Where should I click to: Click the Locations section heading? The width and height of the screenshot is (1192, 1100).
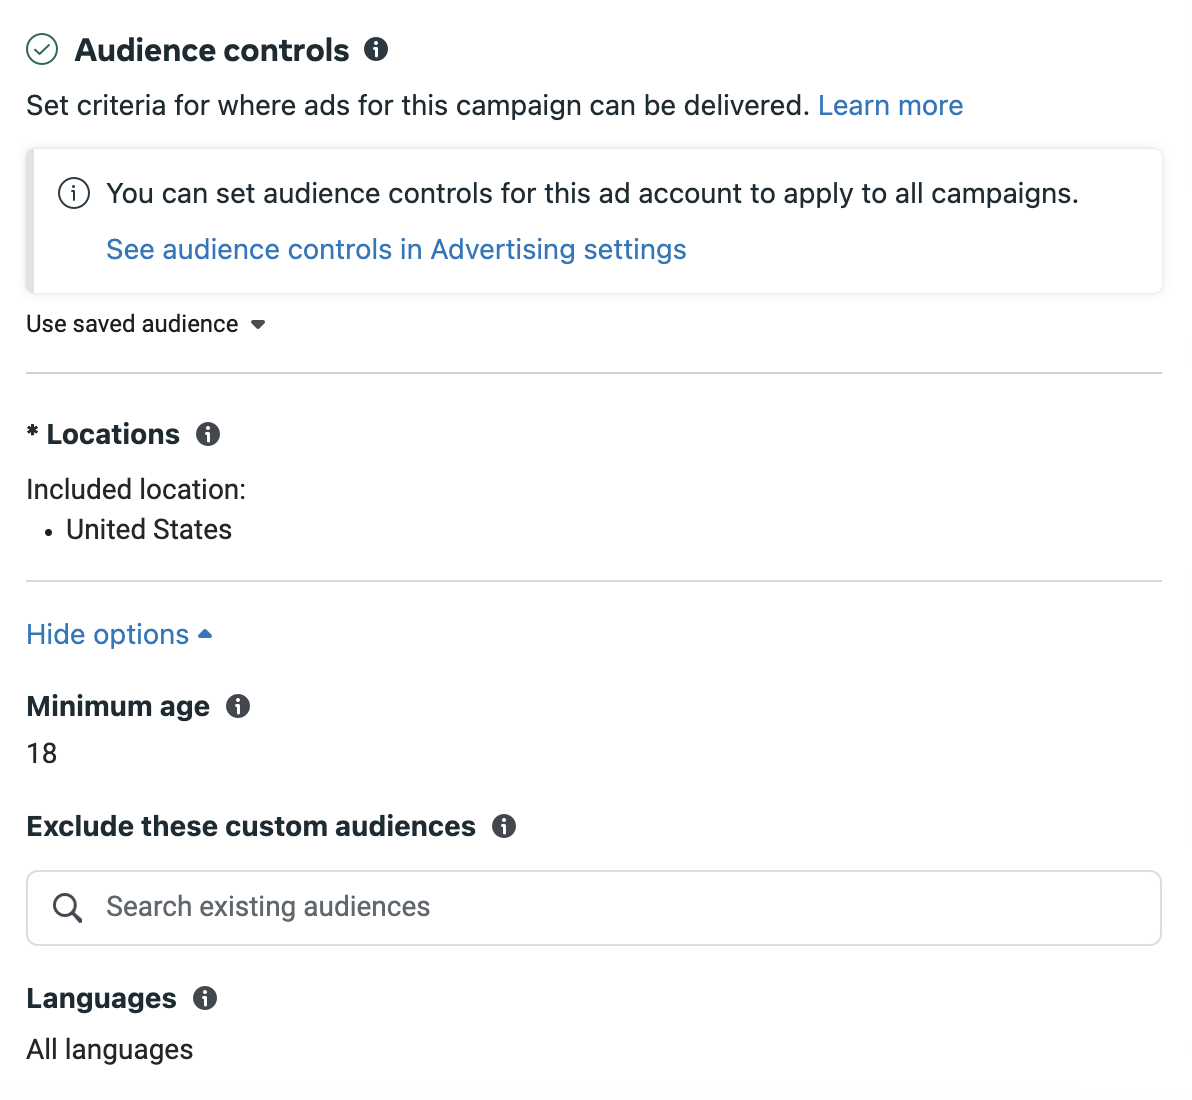pyautogui.click(x=113, y=435)
